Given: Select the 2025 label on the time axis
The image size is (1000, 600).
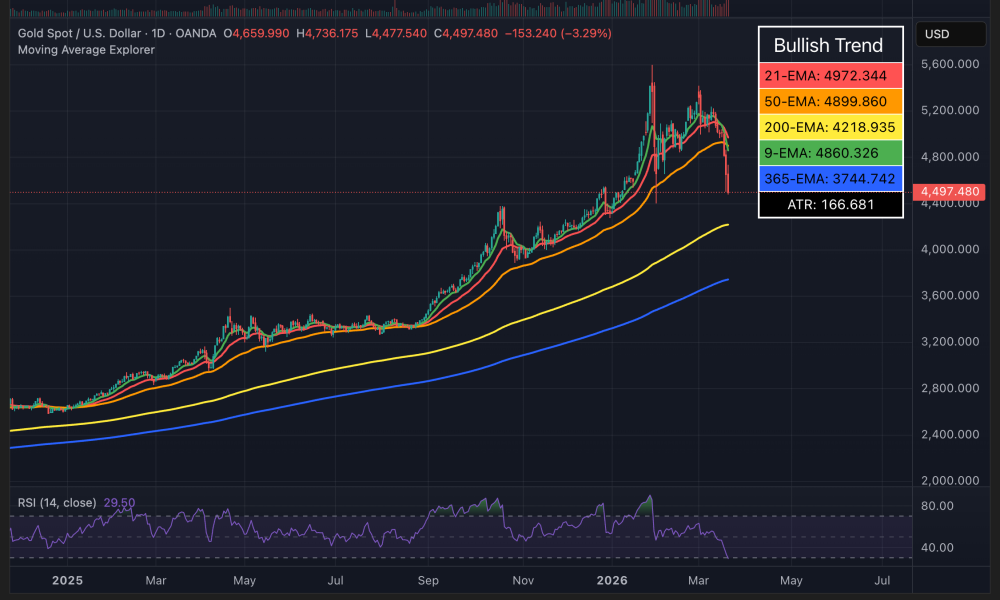Looking at the screenshot, I should 67,580.
